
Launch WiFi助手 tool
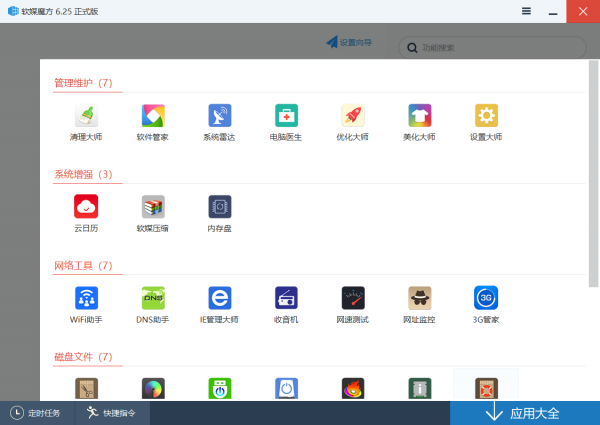[86, 298]
